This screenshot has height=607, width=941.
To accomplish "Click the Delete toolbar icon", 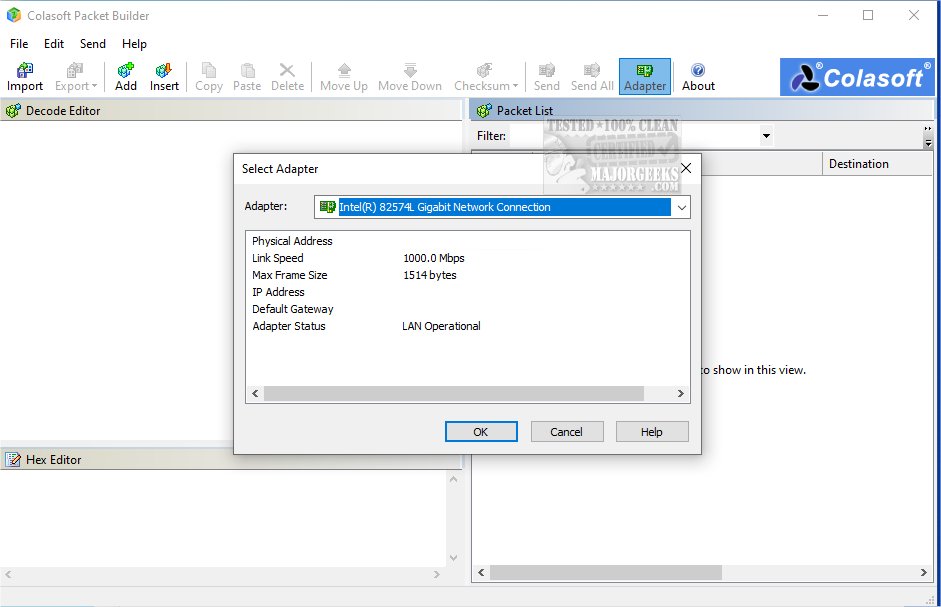I will point(287,76).
